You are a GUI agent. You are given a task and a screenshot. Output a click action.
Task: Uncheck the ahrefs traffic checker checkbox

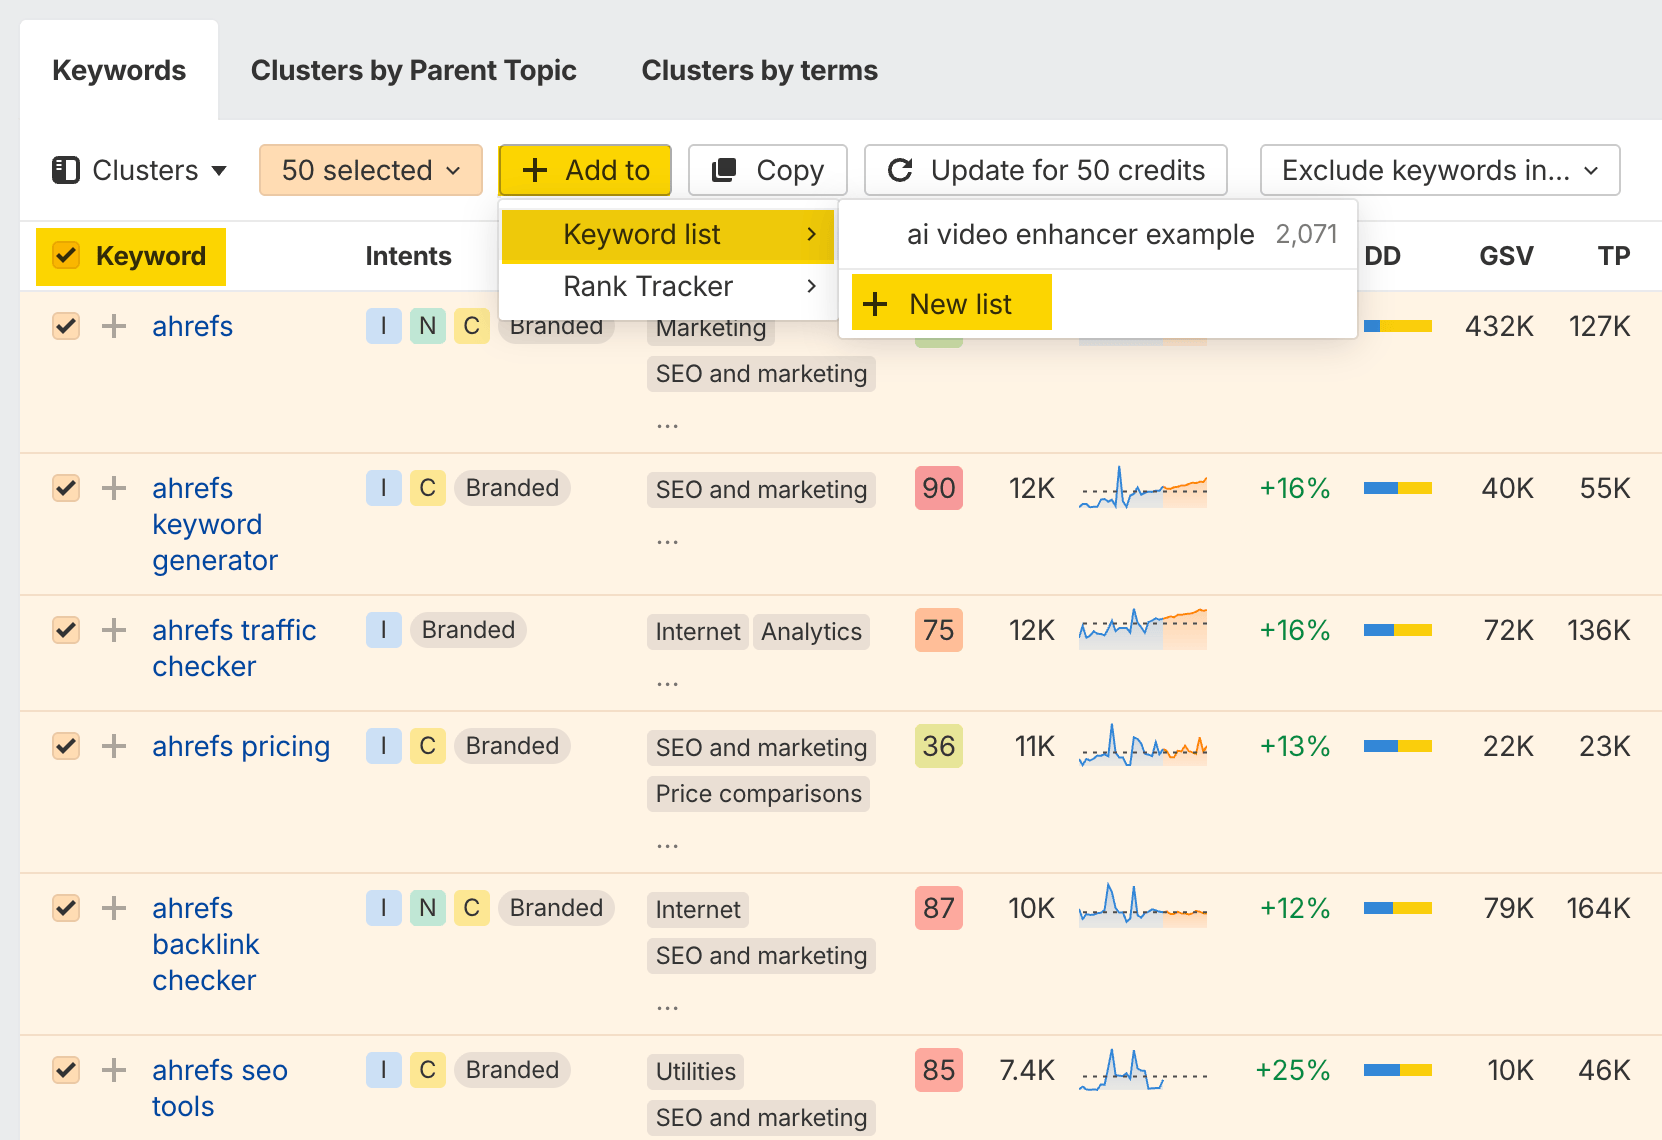click(66, 630)
